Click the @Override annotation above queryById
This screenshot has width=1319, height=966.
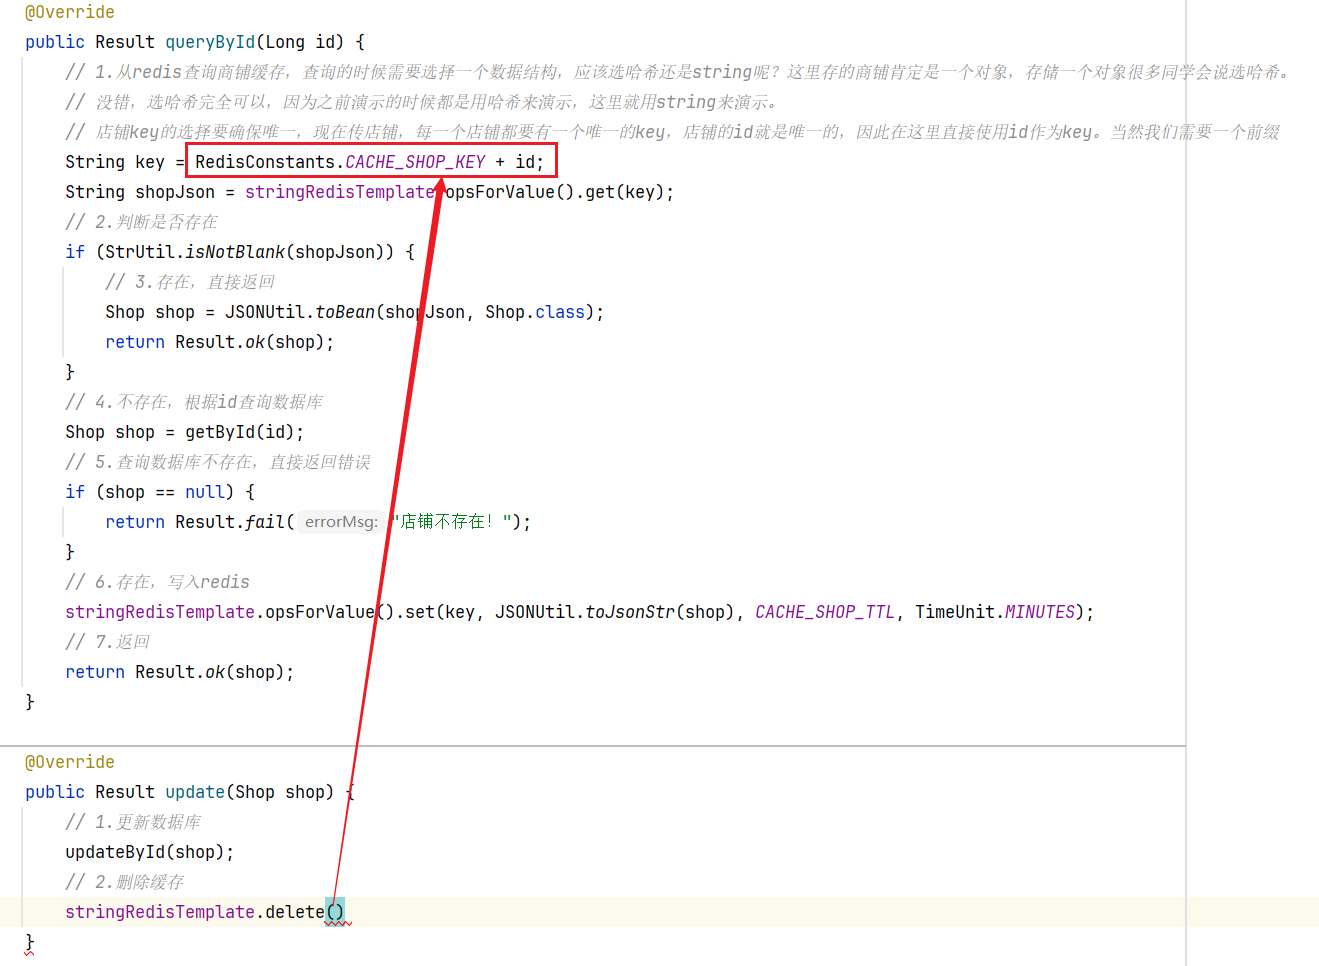pos(70,12)
